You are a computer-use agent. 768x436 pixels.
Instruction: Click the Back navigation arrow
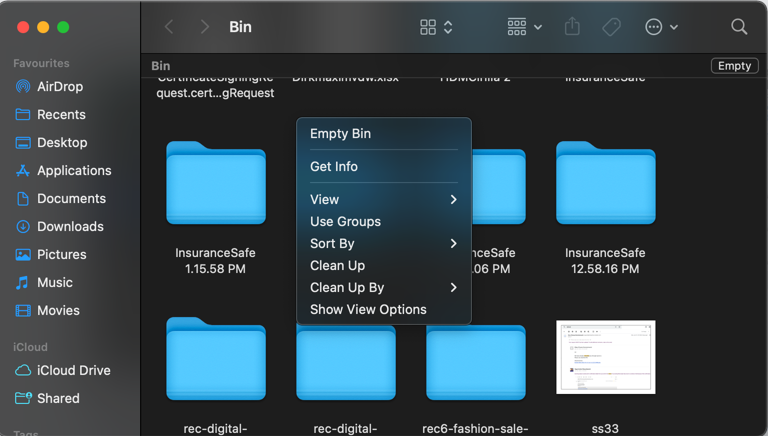tap(169, 27)
